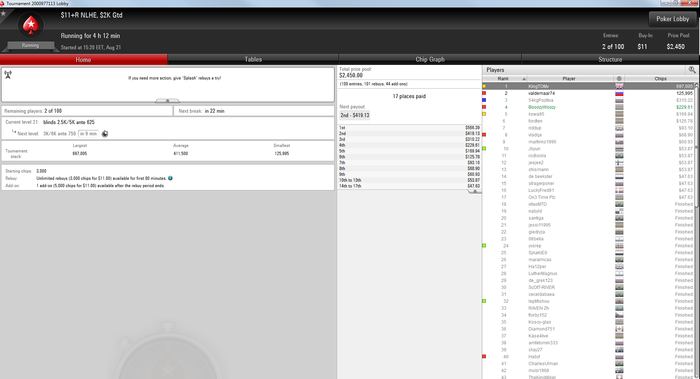Image resolution: width=700 pixels, height=379 pixels.
Task: Select player valdemaar74 in the list
Action: [588, 93]
